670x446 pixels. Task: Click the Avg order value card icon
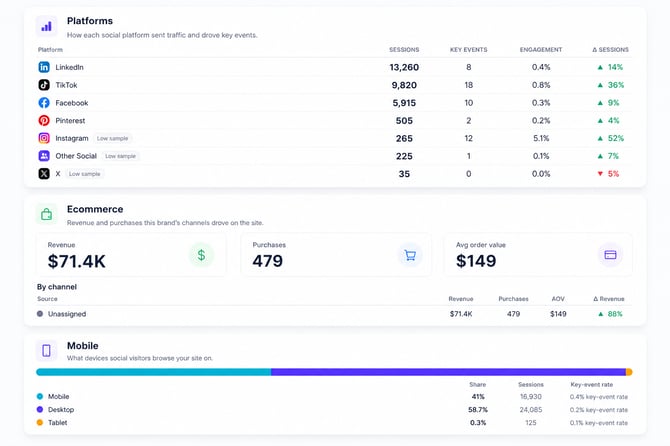point(610,255)
